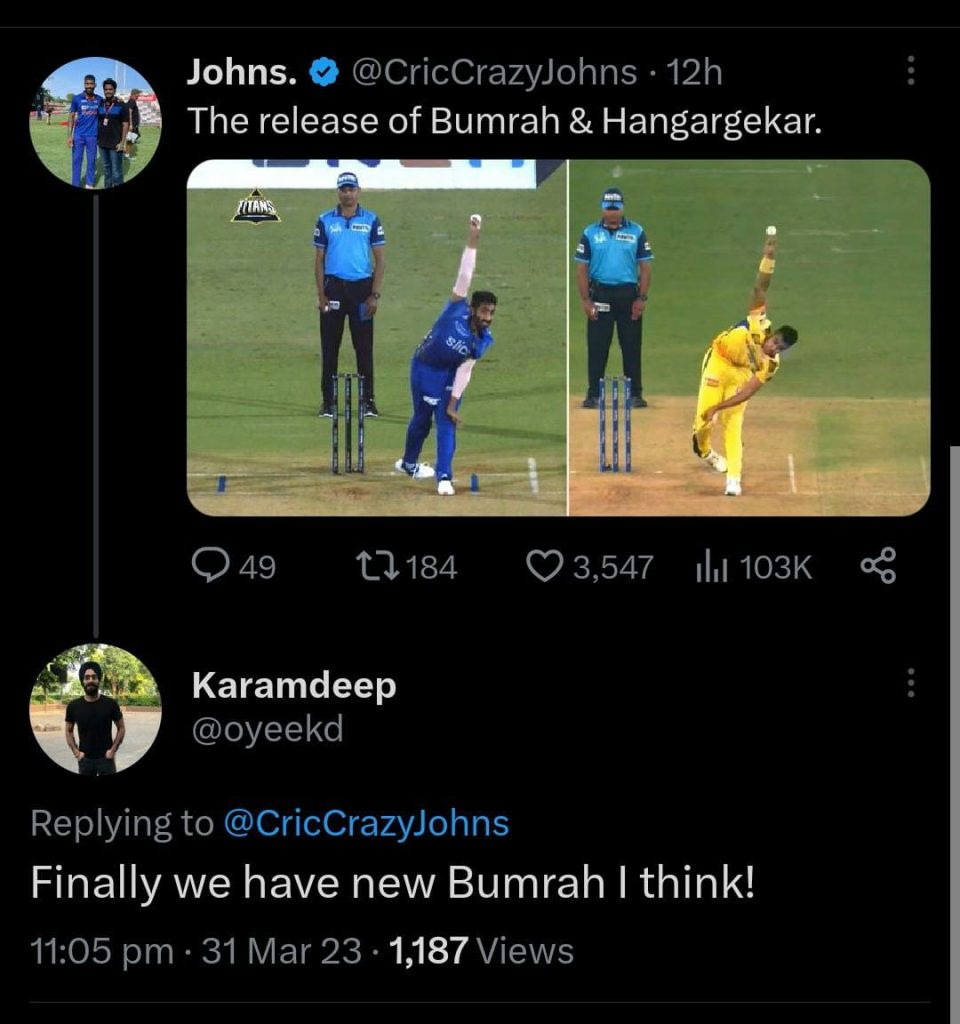Screen dimensions: 960x1024
Task: Open Karamdeep's profile picture avatar
Action: (x=95, y=709)
